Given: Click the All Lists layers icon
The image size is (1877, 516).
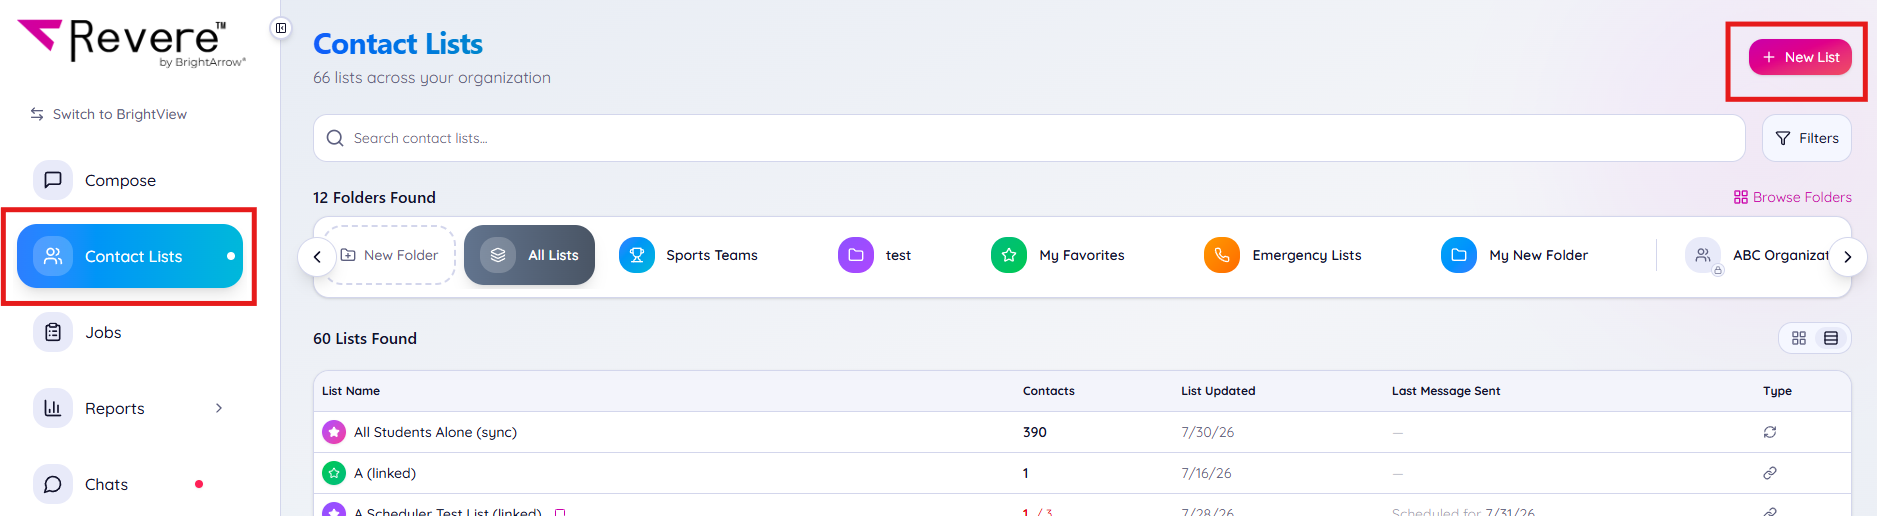Looking at the screenshot, I should tap(498, 255).
